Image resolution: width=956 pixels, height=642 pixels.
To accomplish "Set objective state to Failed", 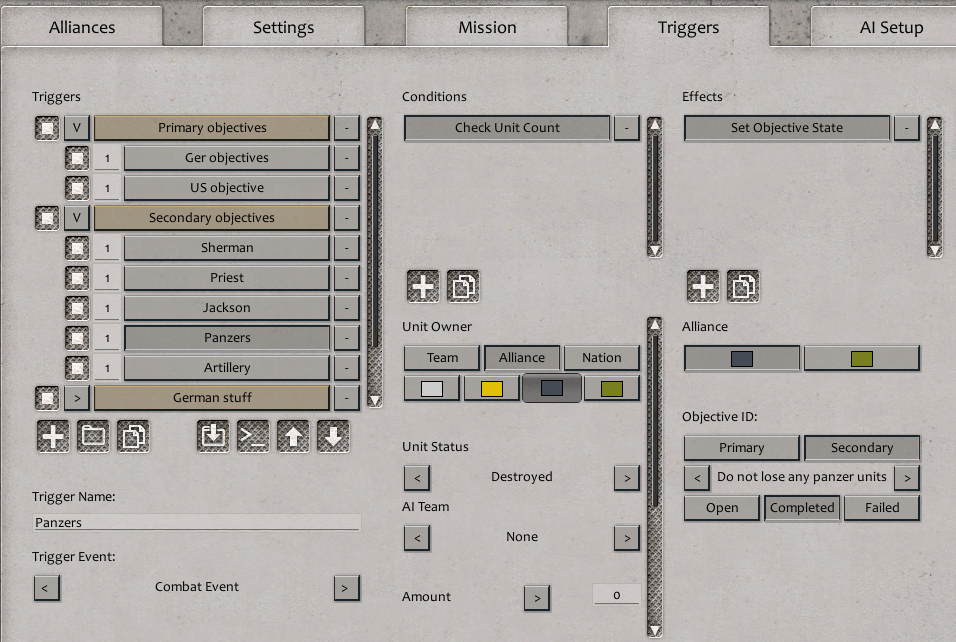I will pyautogui.click(x=881, y=508).
